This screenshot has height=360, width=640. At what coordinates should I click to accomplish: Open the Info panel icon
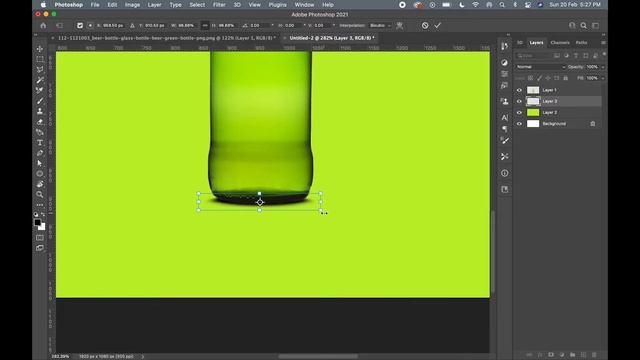coord(504,173)
